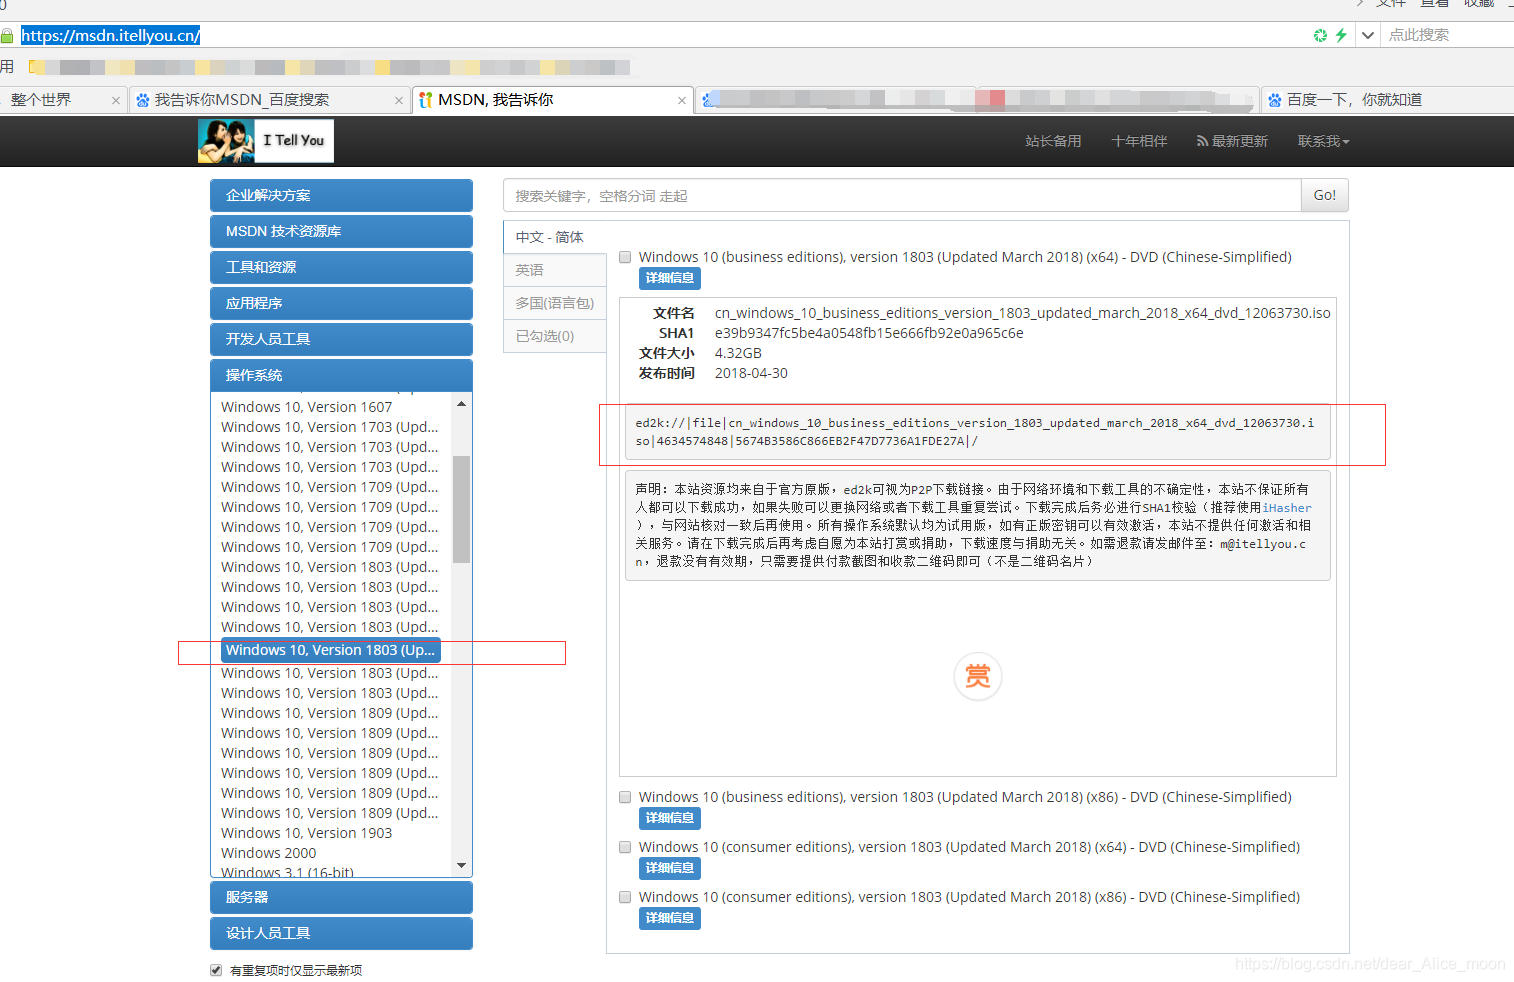Click the ed2k download link text box
The image size is (1514, 982).
978,432
